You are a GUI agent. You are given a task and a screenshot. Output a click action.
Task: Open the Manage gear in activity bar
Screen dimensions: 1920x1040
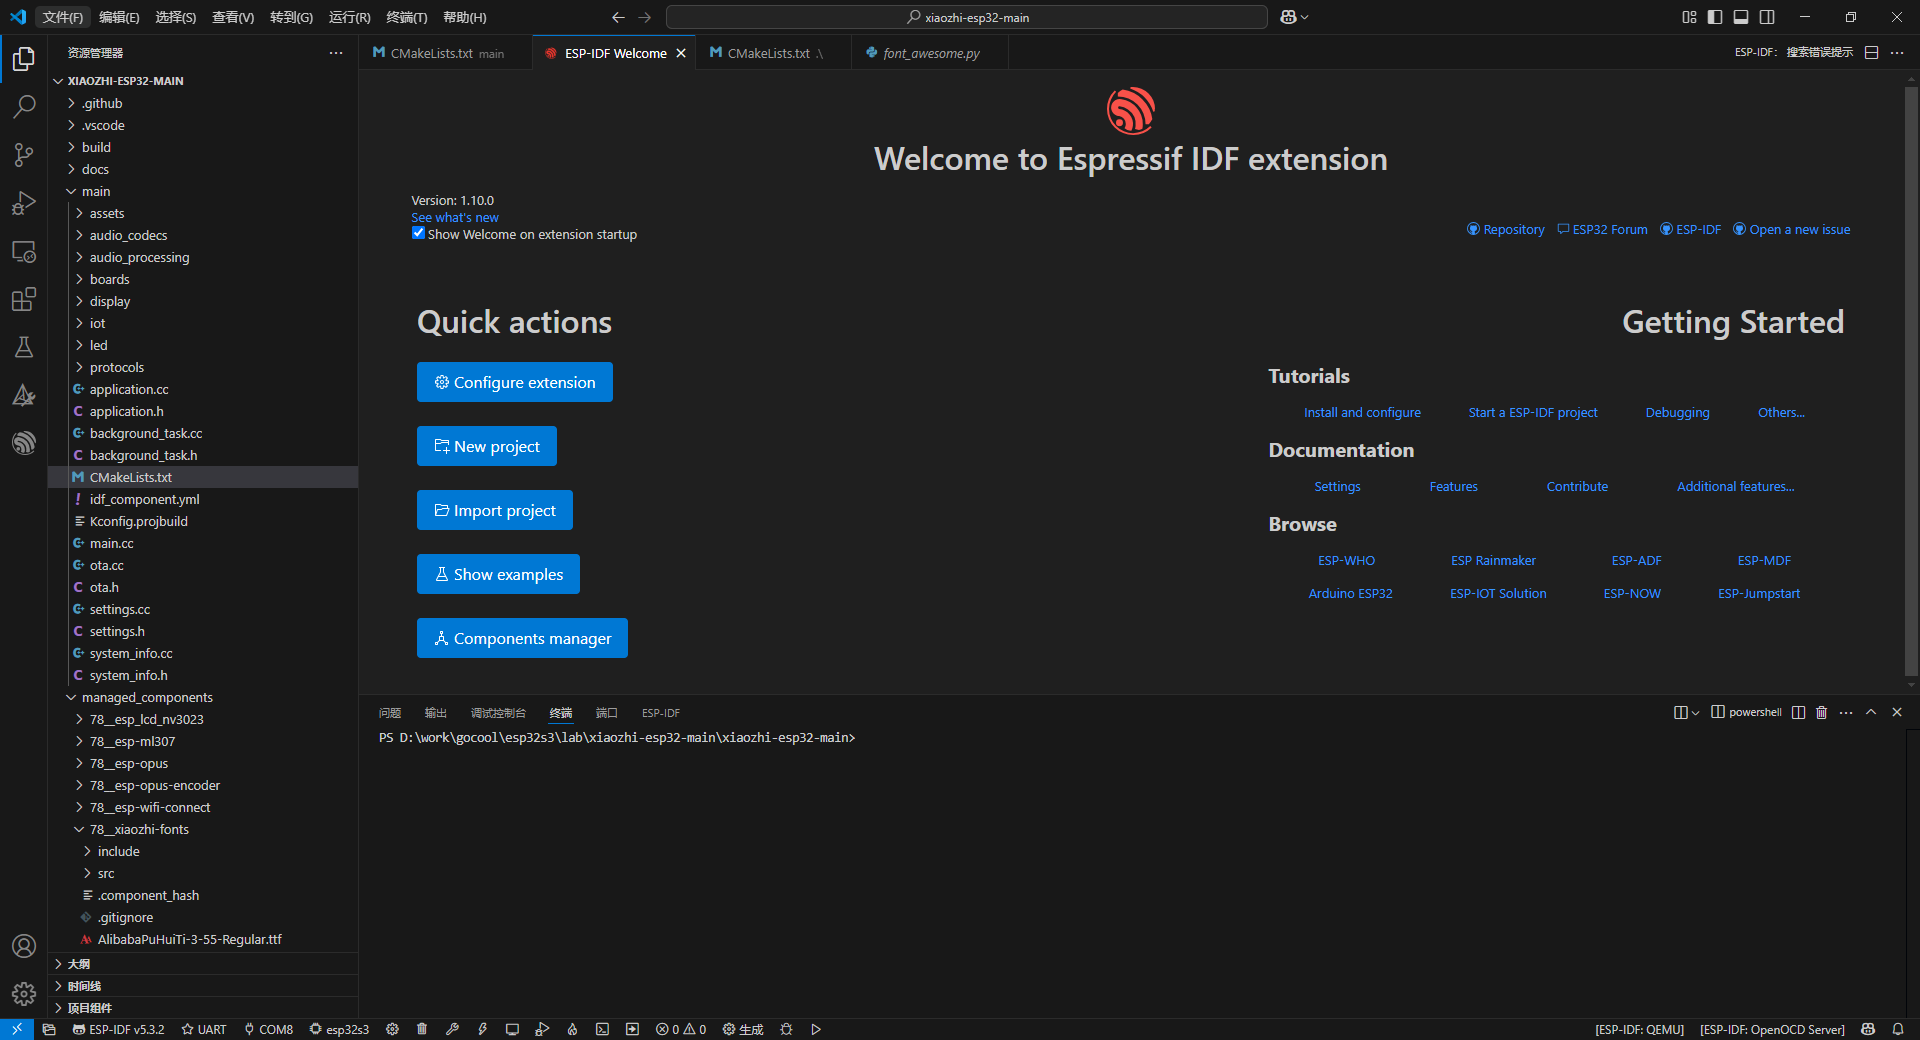point(24,994)
